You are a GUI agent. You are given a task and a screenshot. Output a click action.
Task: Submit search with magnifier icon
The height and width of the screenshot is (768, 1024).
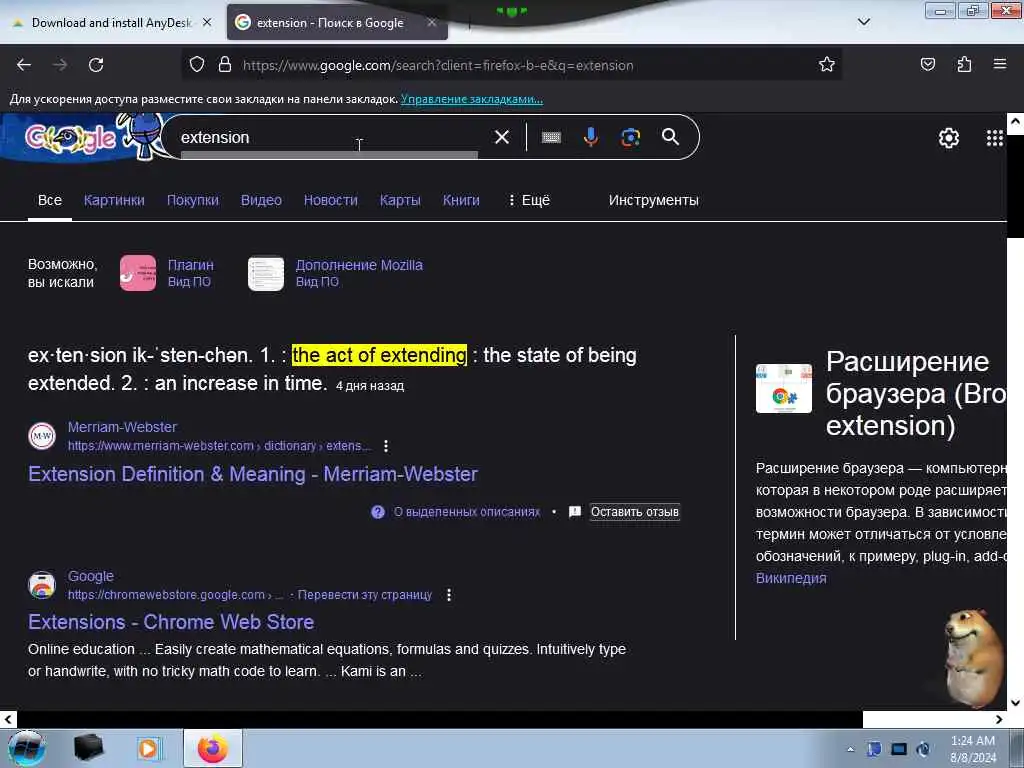point(670,136)
